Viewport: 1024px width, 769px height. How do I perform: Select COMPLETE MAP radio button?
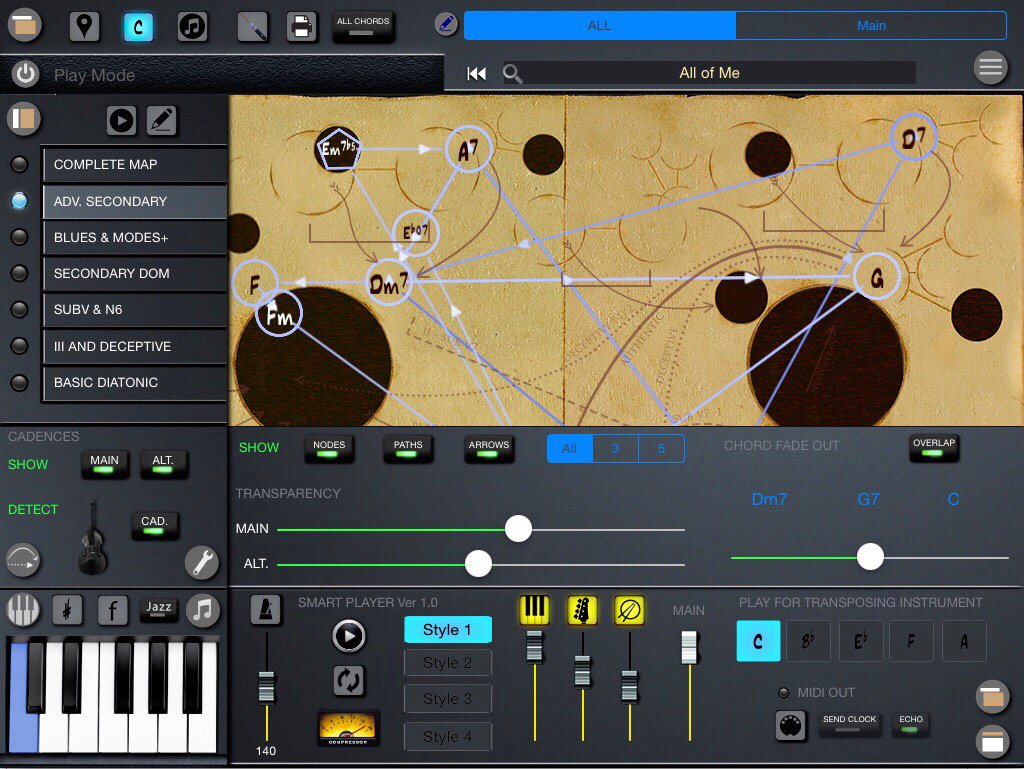(20, 165)
